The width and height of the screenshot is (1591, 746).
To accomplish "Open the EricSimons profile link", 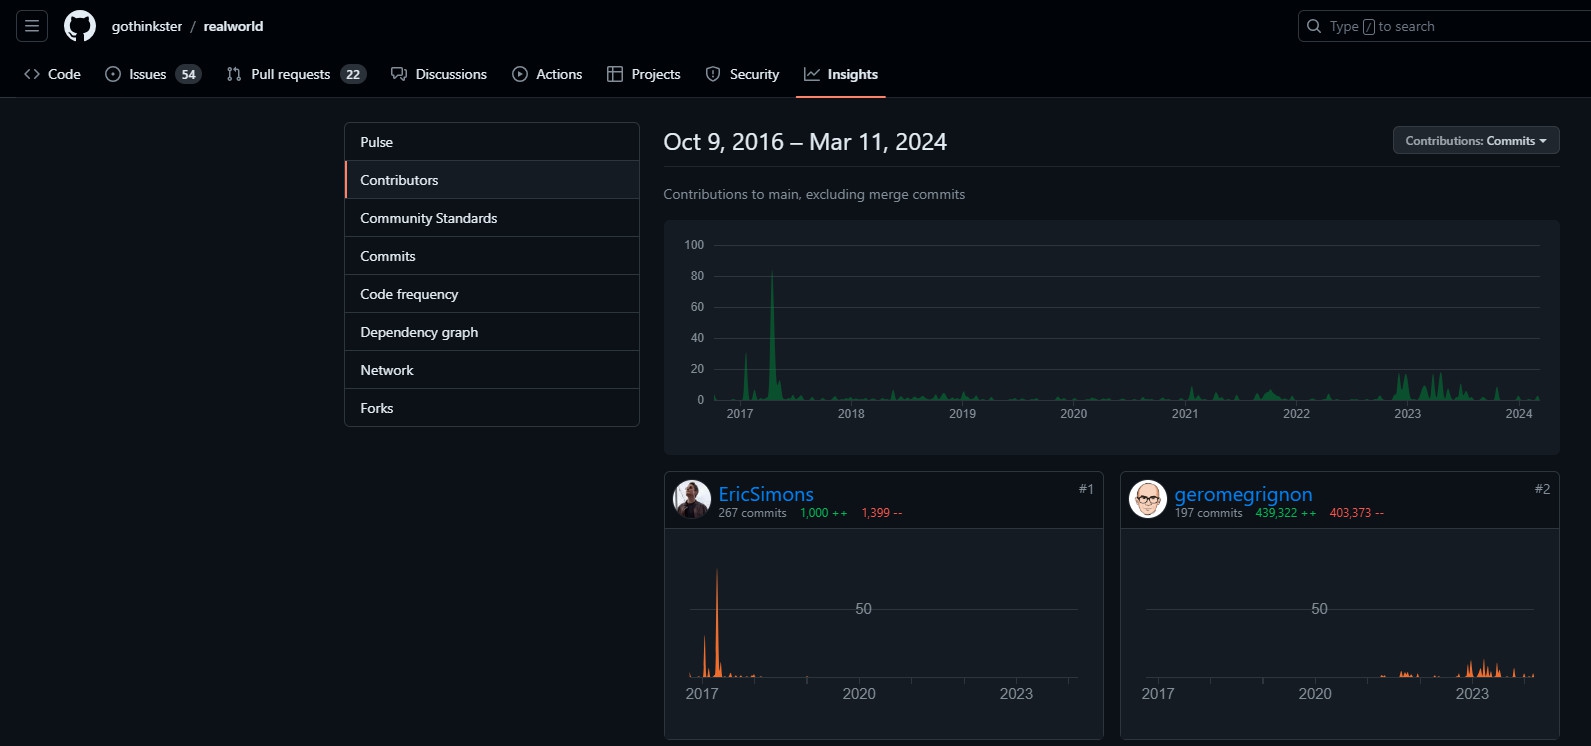I will (x=766, y=494).
